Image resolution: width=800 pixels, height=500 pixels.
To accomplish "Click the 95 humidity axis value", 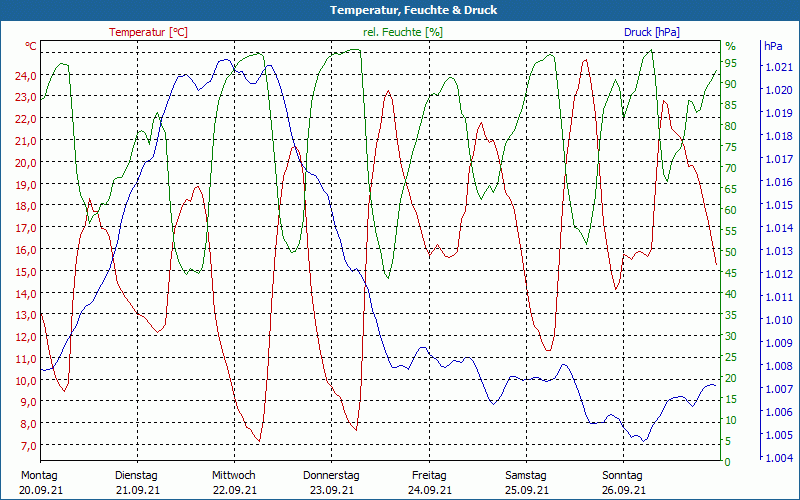I will (731, 63).
